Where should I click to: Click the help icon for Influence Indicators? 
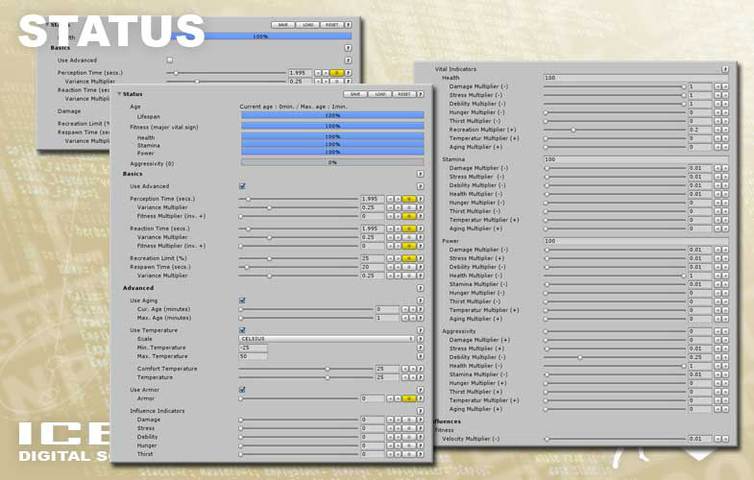(421, 410)
